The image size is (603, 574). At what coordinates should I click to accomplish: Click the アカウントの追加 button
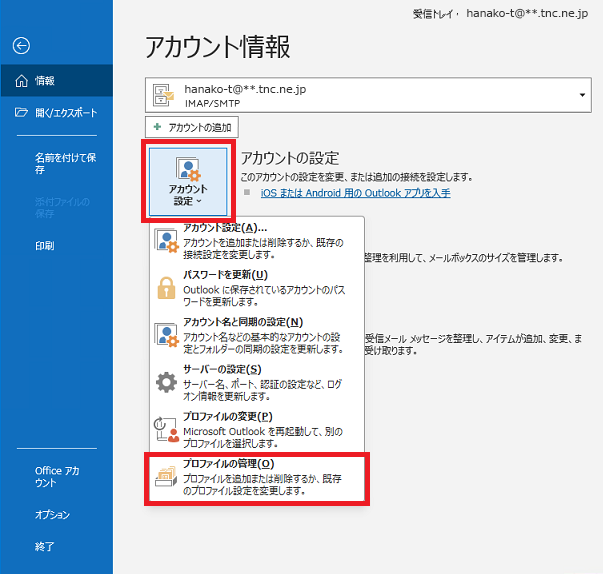tap(192, 127)
